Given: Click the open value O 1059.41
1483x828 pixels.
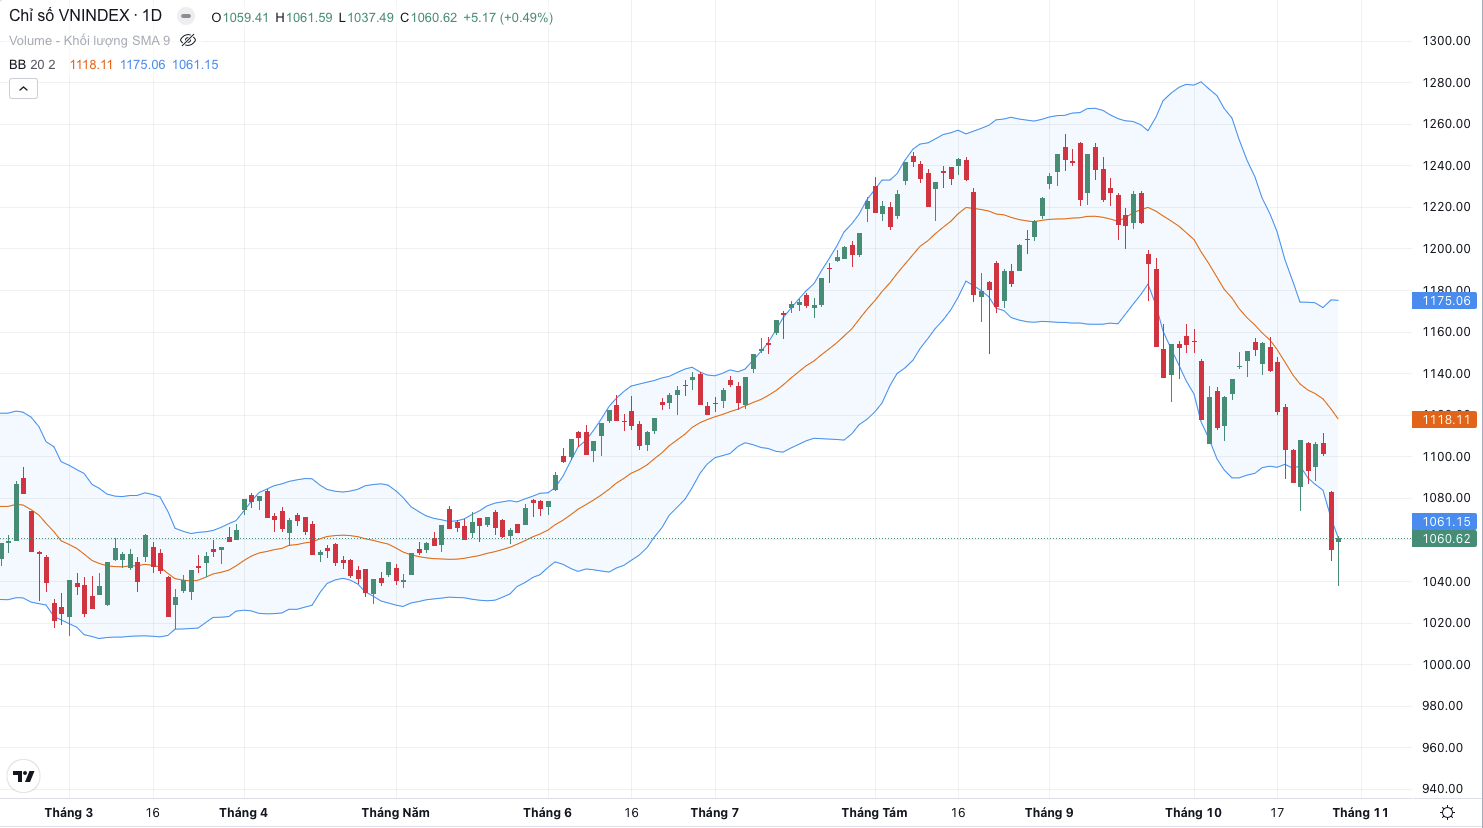Looking at the screenshot, I should pyautogui.click(x=240, y=18).
